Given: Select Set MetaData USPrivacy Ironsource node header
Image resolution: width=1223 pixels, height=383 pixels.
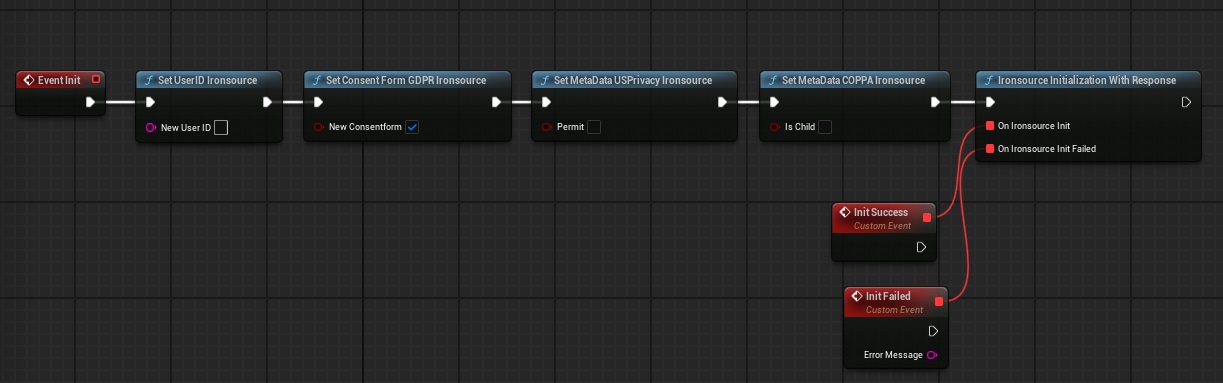Looking at the screenshot, I should (635, 80).
